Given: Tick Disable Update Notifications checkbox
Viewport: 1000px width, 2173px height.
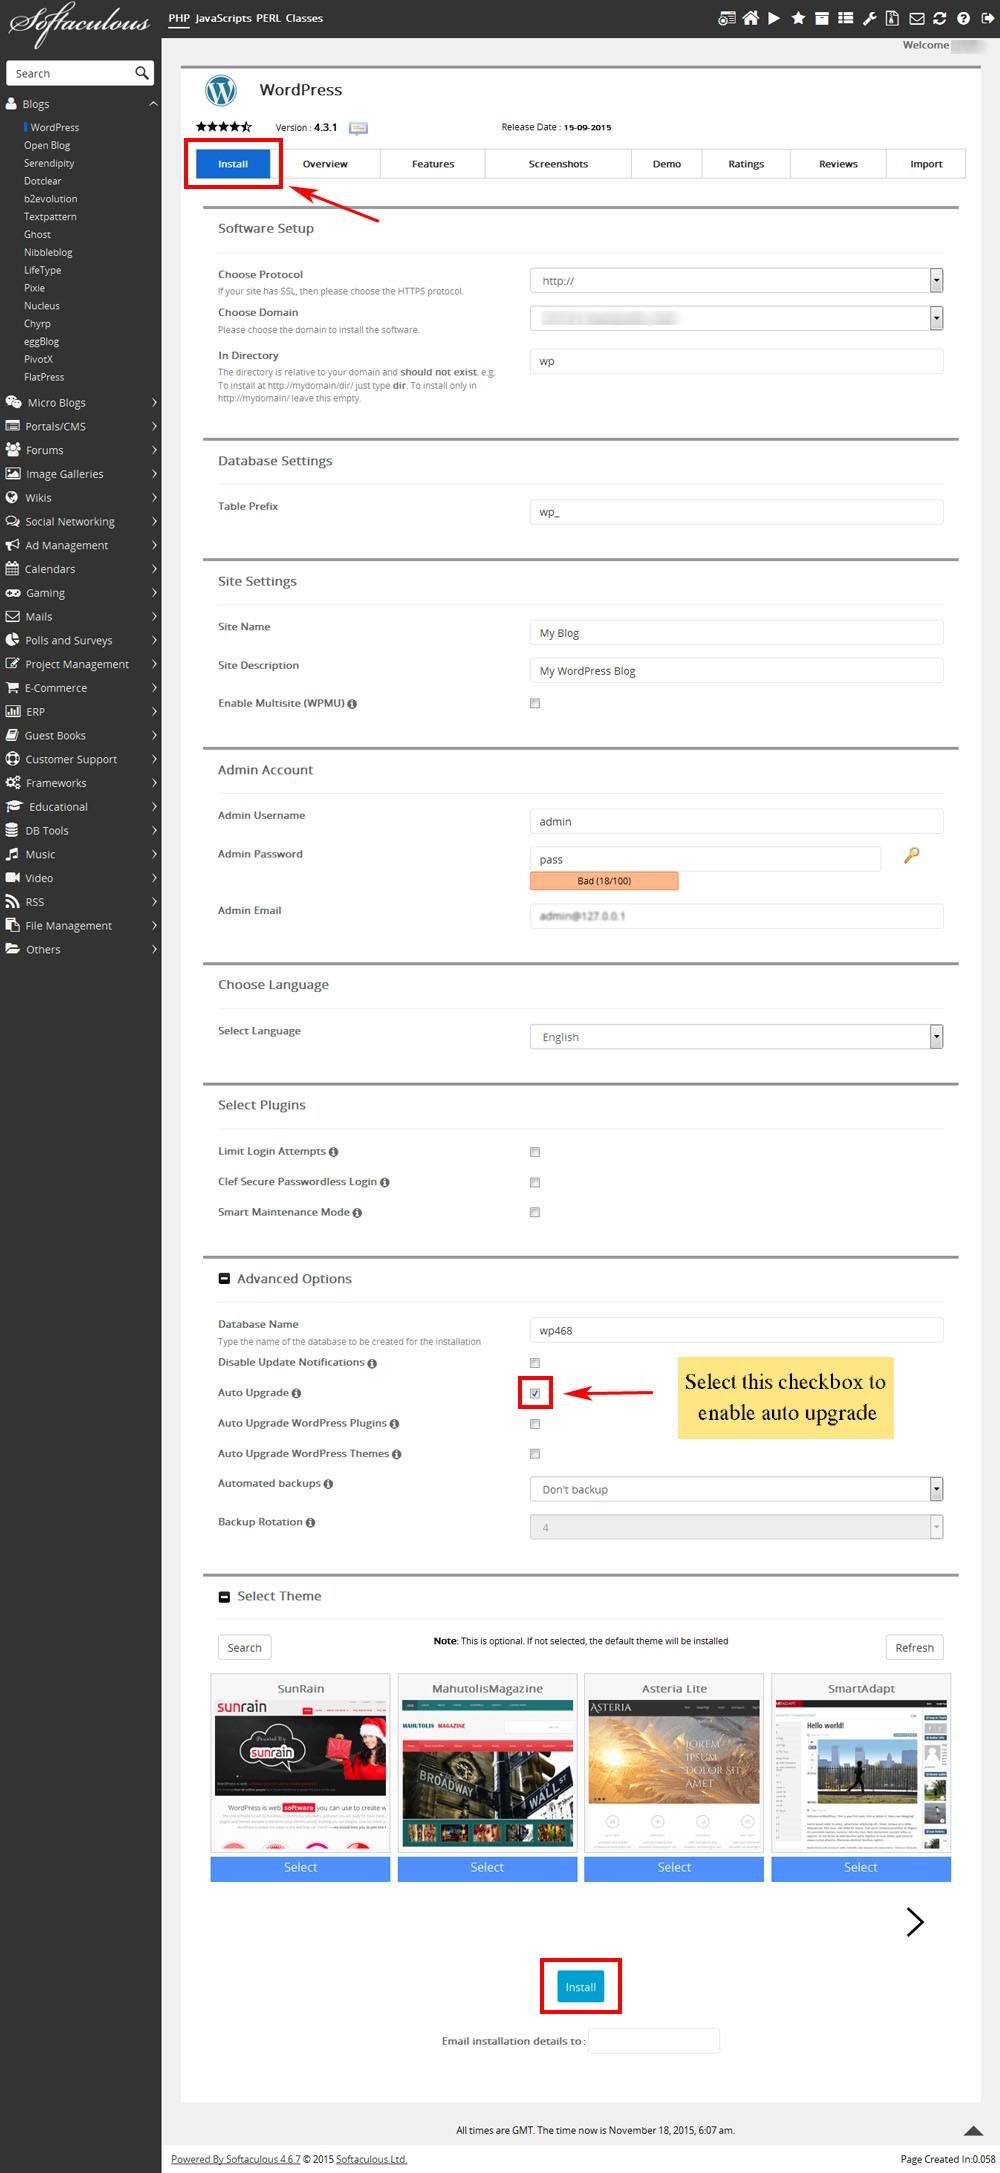Looking at the screenshot, I should [x=535, y=1363].
